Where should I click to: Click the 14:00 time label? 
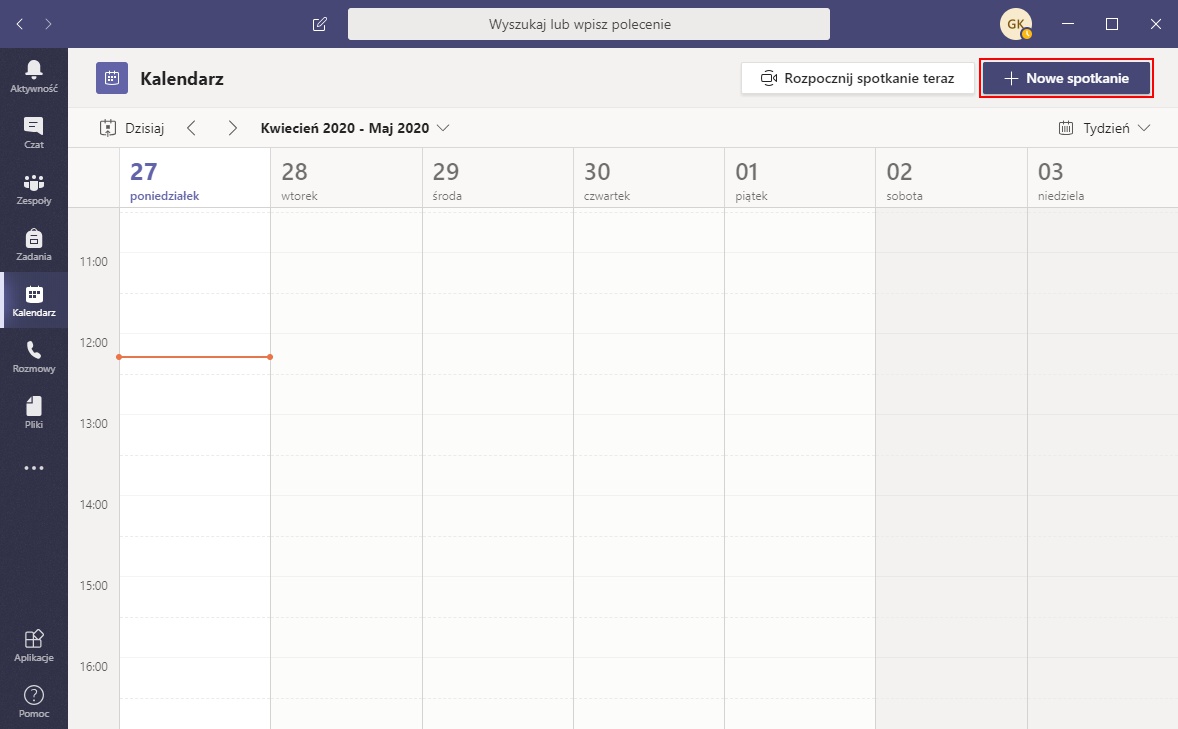click(x=94, y=505)
